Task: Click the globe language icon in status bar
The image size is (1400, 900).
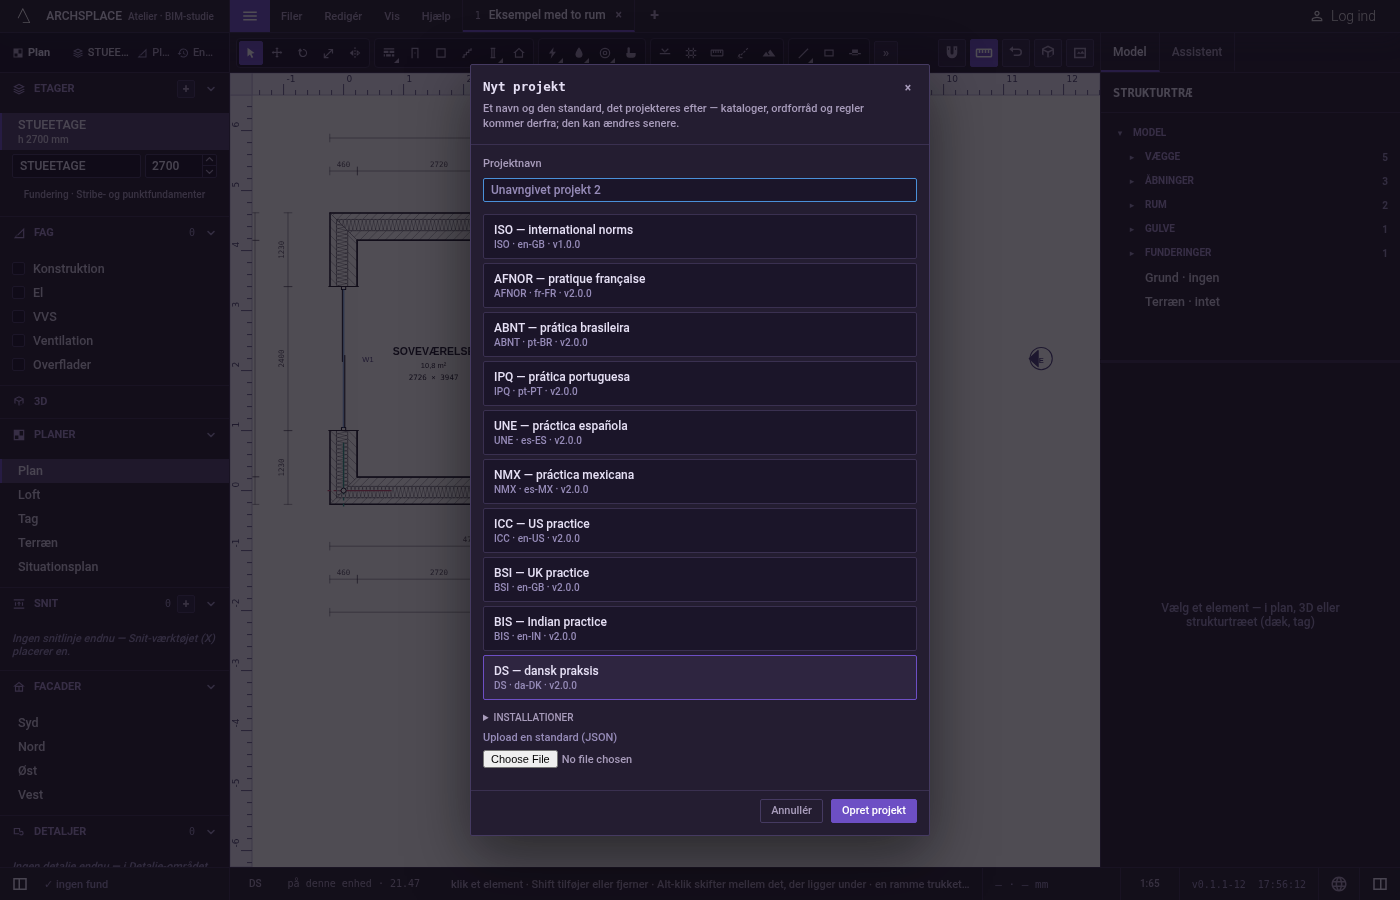Action: click(x=1339, y=884)
